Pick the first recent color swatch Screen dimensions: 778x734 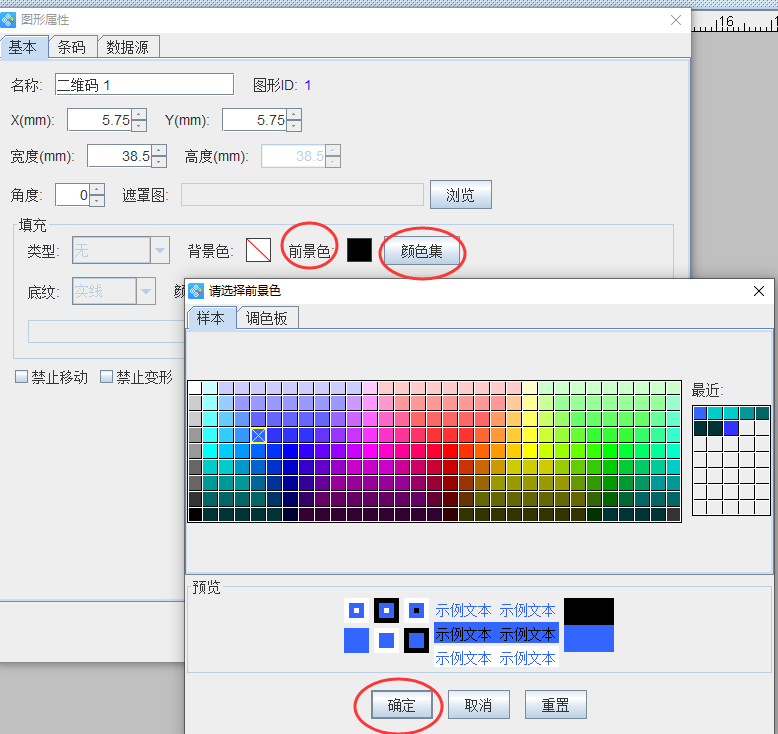700,413
